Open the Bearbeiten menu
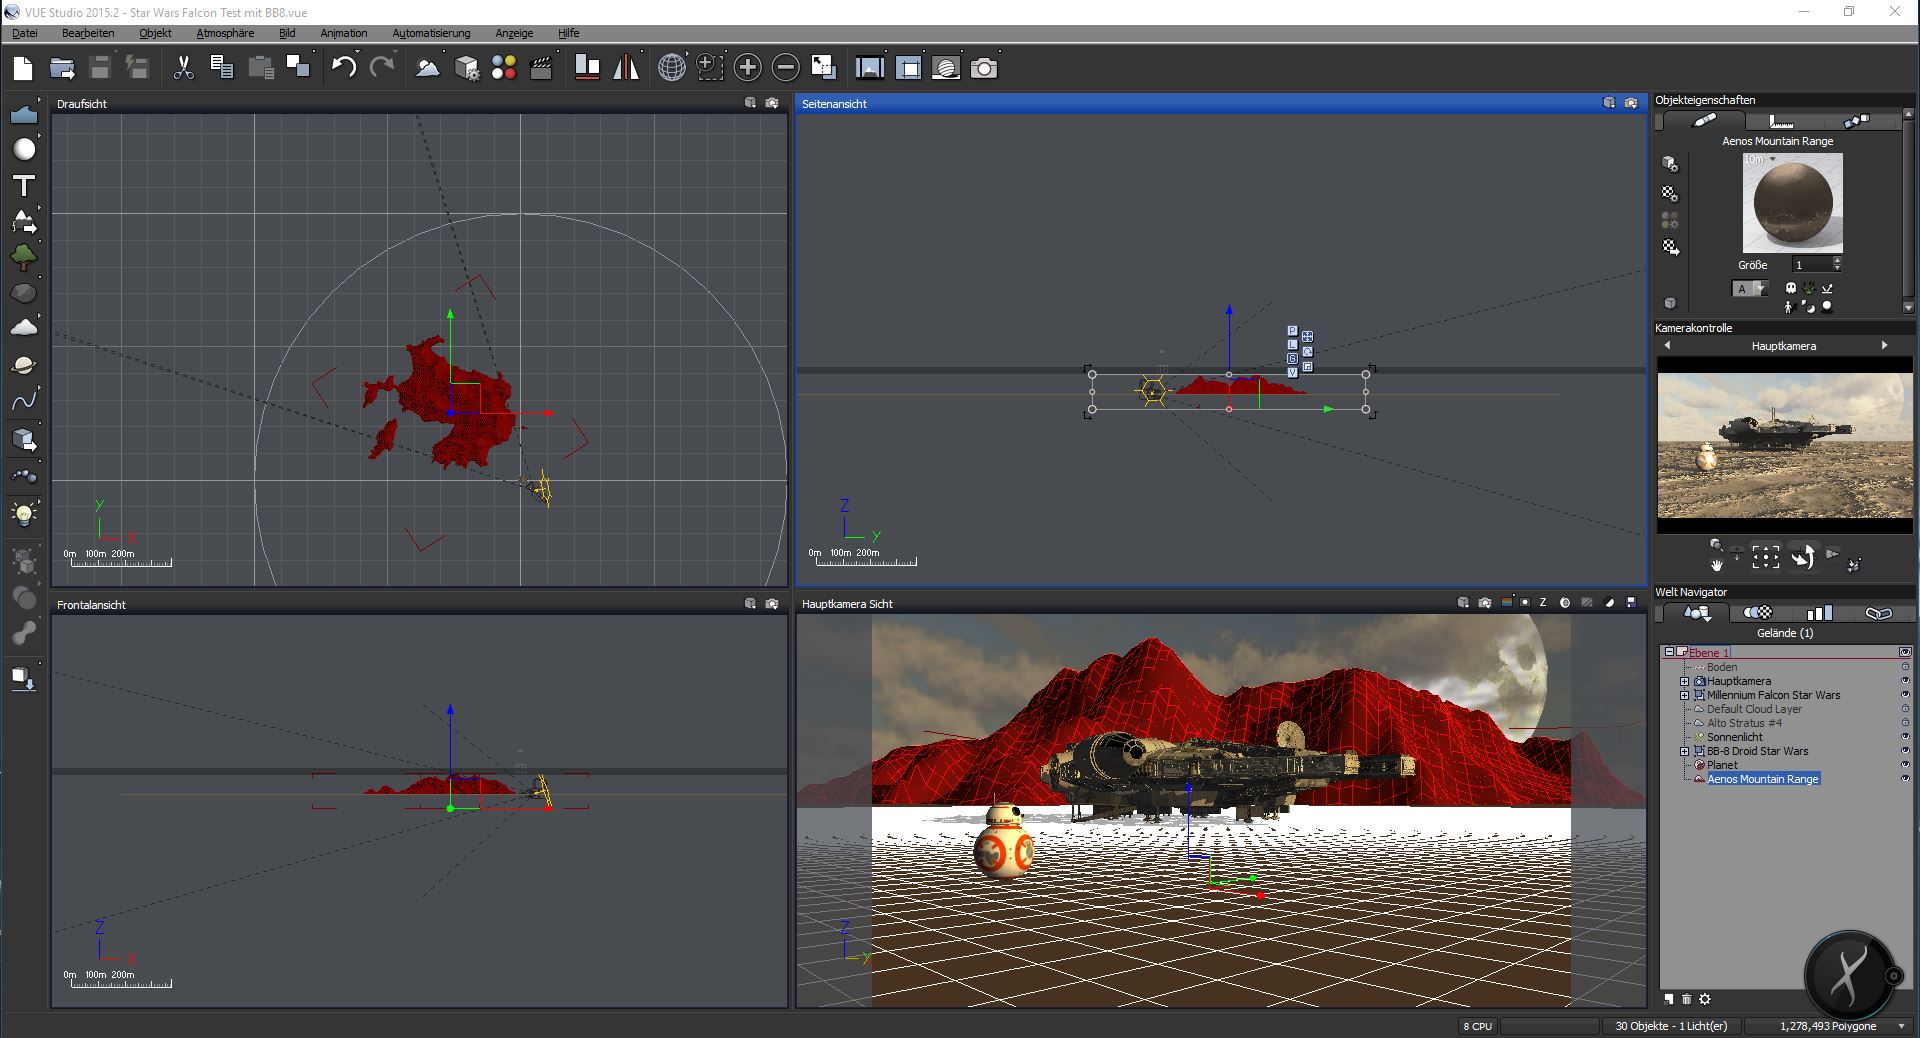This screenshot has width=1920, height=1038. 88,33
